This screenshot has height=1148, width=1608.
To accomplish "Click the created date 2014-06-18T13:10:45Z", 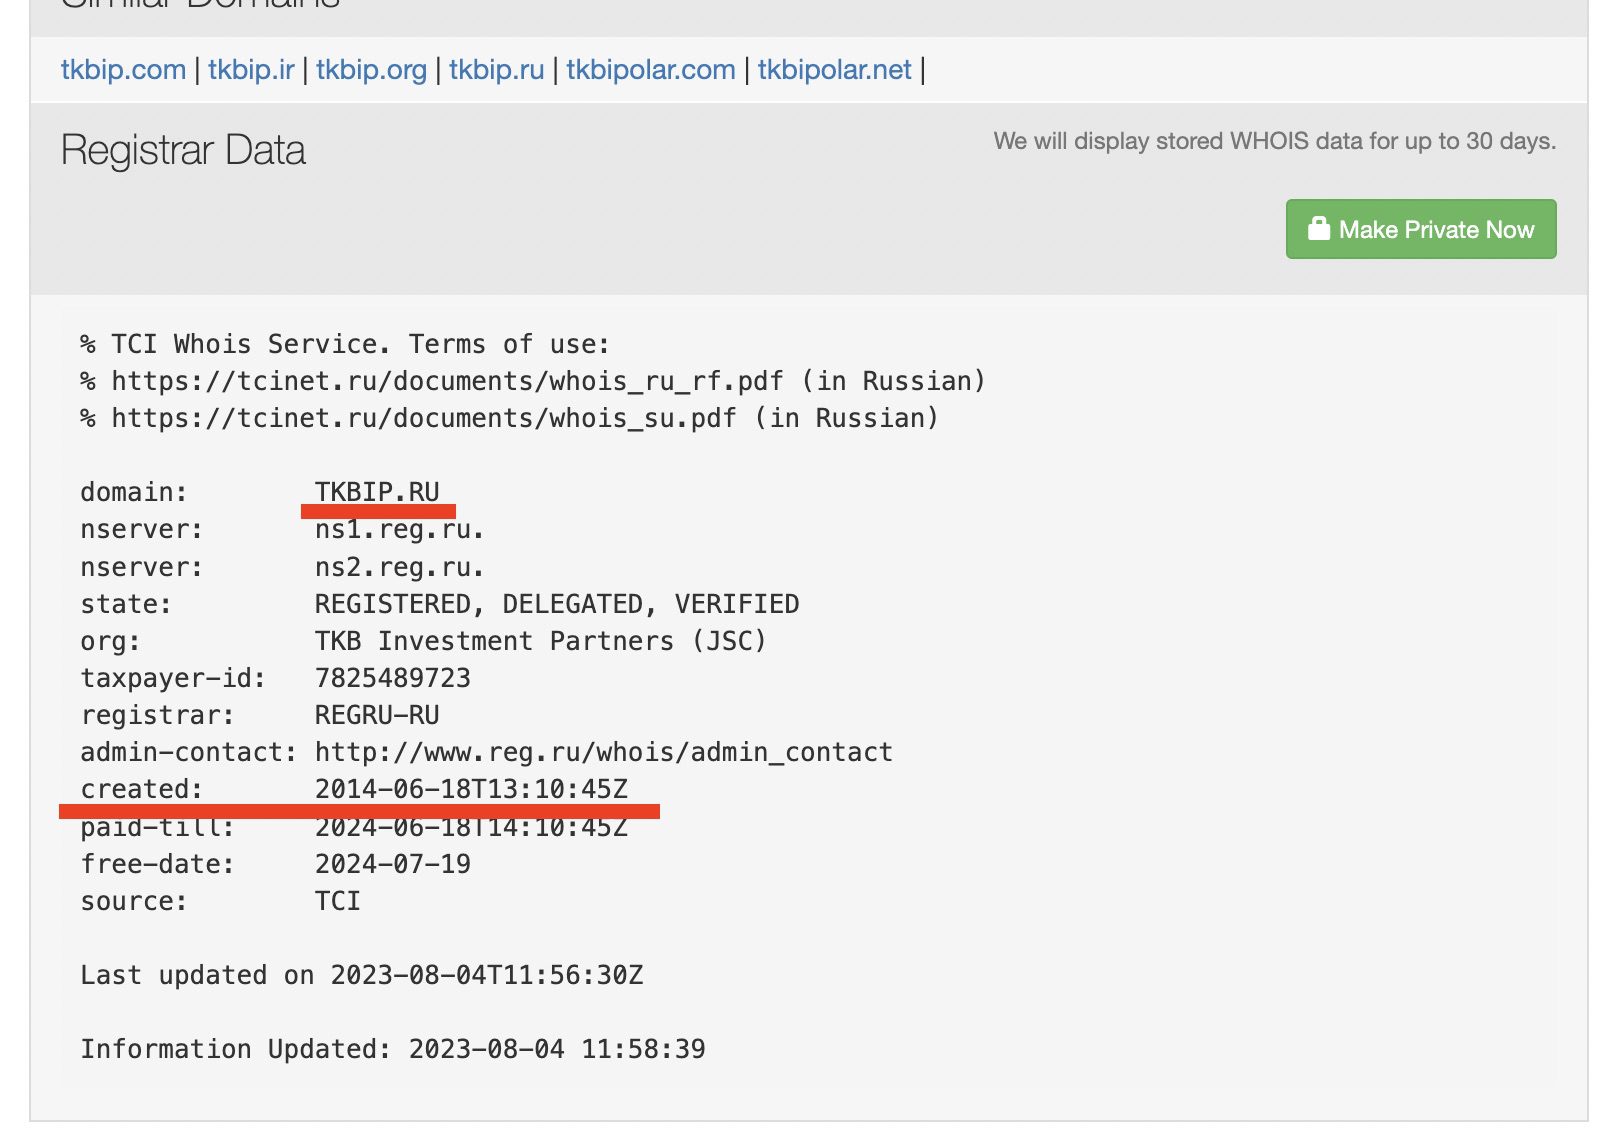I will pos(471,789).
